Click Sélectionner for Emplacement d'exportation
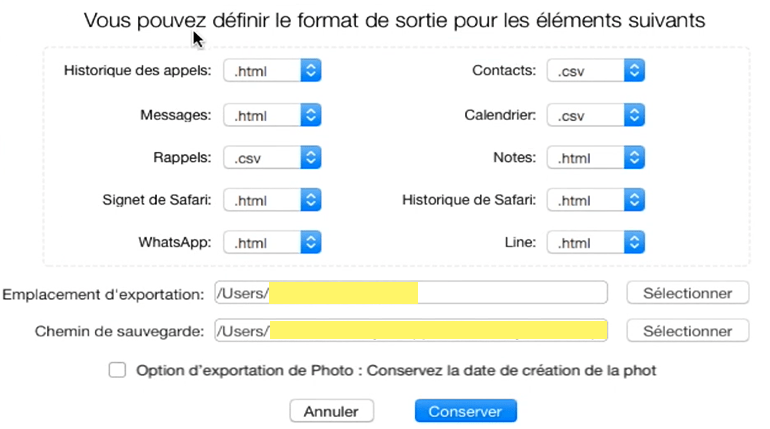 [x=688, y=293]
